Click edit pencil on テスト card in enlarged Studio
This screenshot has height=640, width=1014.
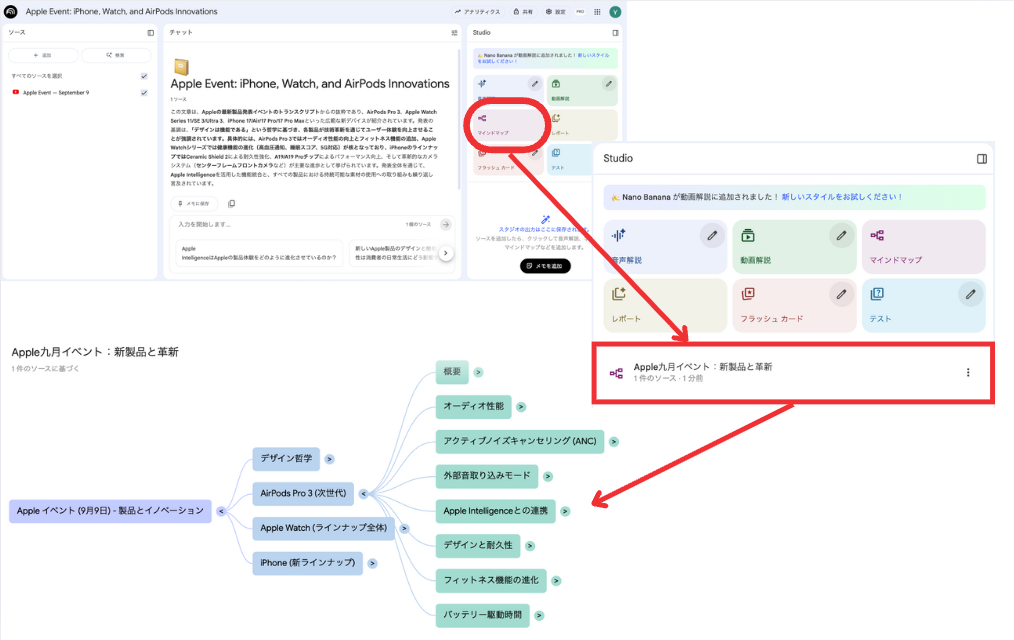pyautogui.click(x=969, y=294)
